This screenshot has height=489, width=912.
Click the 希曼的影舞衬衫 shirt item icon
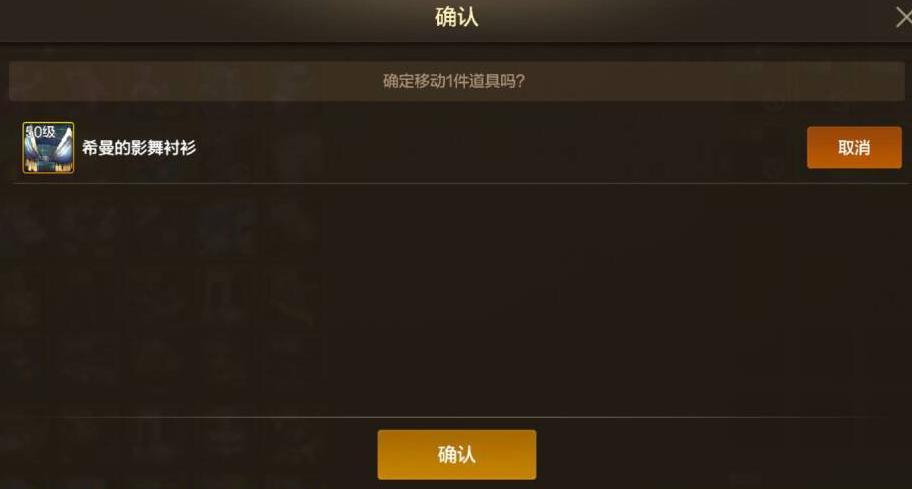coord(48,148)
